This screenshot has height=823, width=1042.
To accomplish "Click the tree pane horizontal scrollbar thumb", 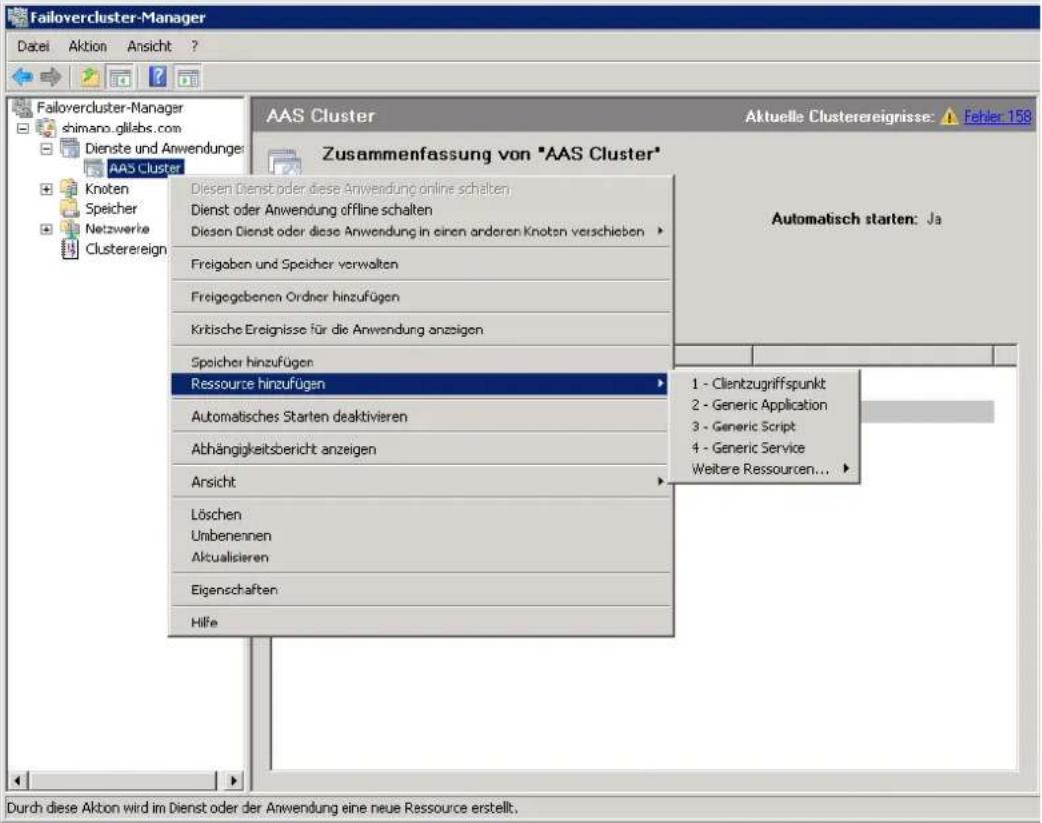I will [122, 780].
